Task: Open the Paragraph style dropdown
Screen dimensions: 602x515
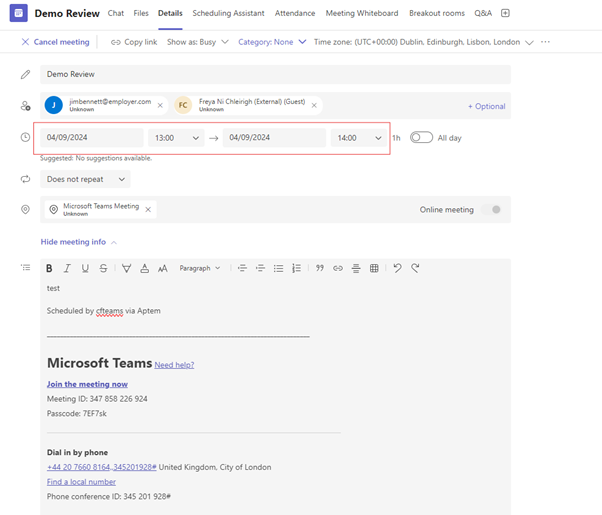Action: point(200,268)
